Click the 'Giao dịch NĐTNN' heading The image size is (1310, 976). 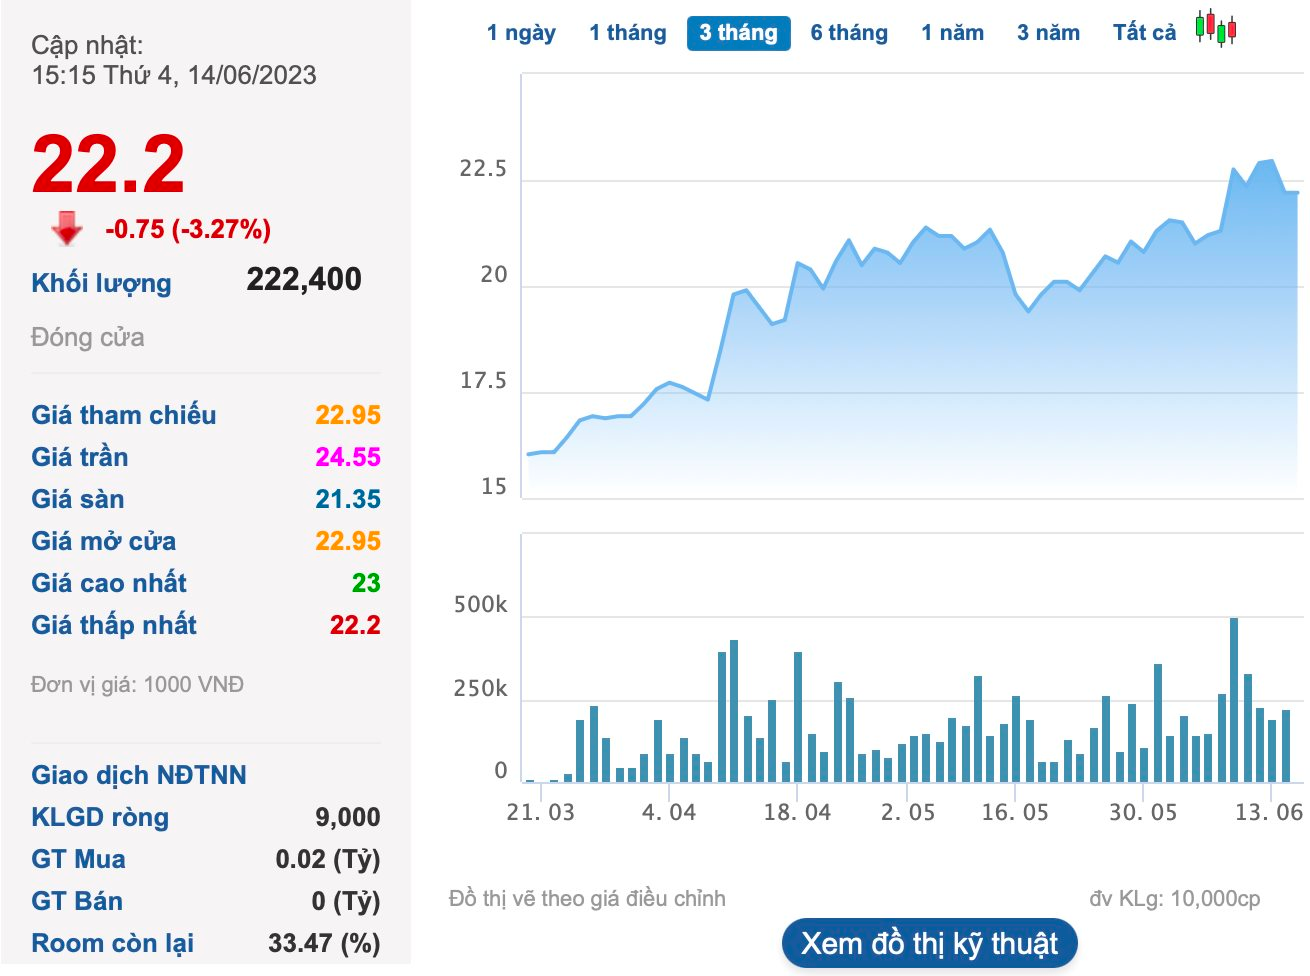(x=139, y=775)
